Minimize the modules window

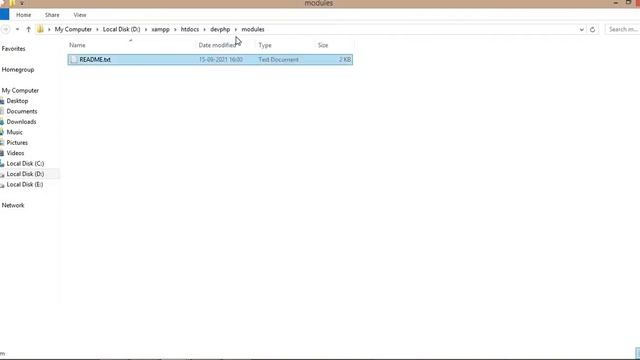pos(615,3)
